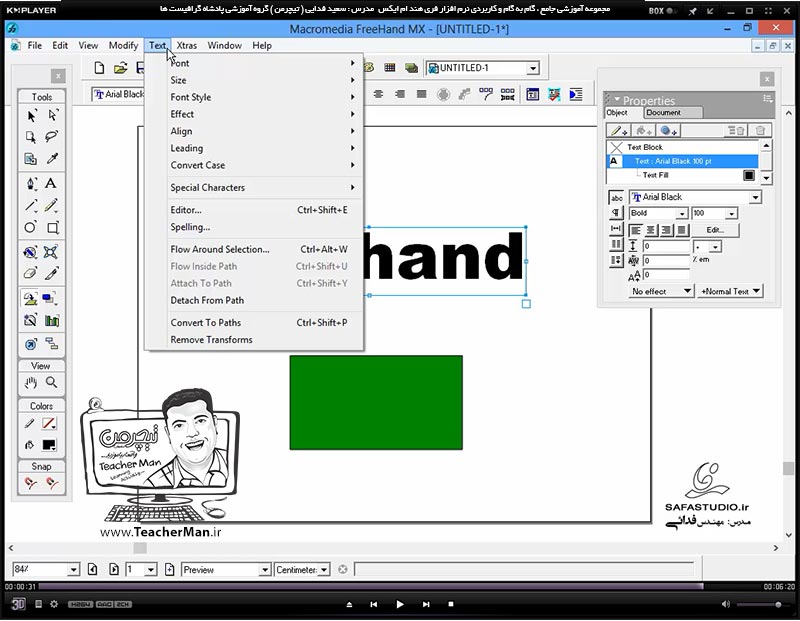Click the leading value input field
The width and height of the screenshot is (800, 621).
click(x=666, y=246)
